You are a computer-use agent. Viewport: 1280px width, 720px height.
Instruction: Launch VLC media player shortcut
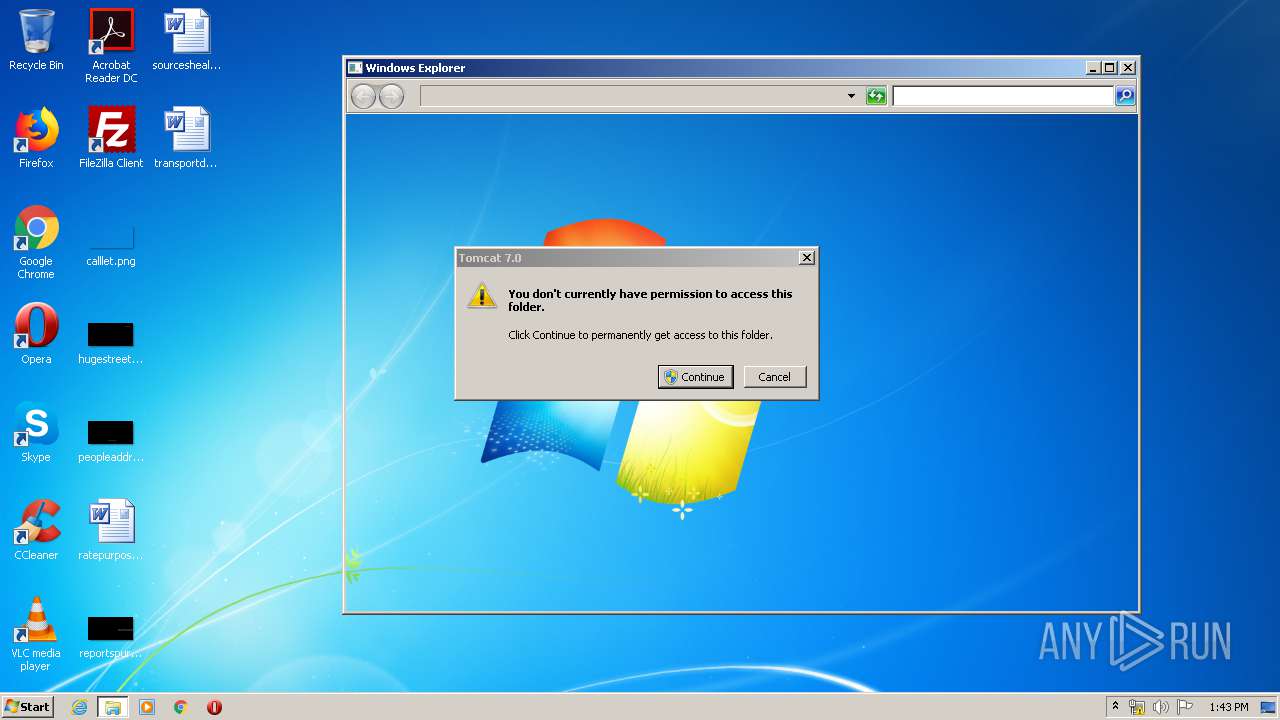coord(36,634)
